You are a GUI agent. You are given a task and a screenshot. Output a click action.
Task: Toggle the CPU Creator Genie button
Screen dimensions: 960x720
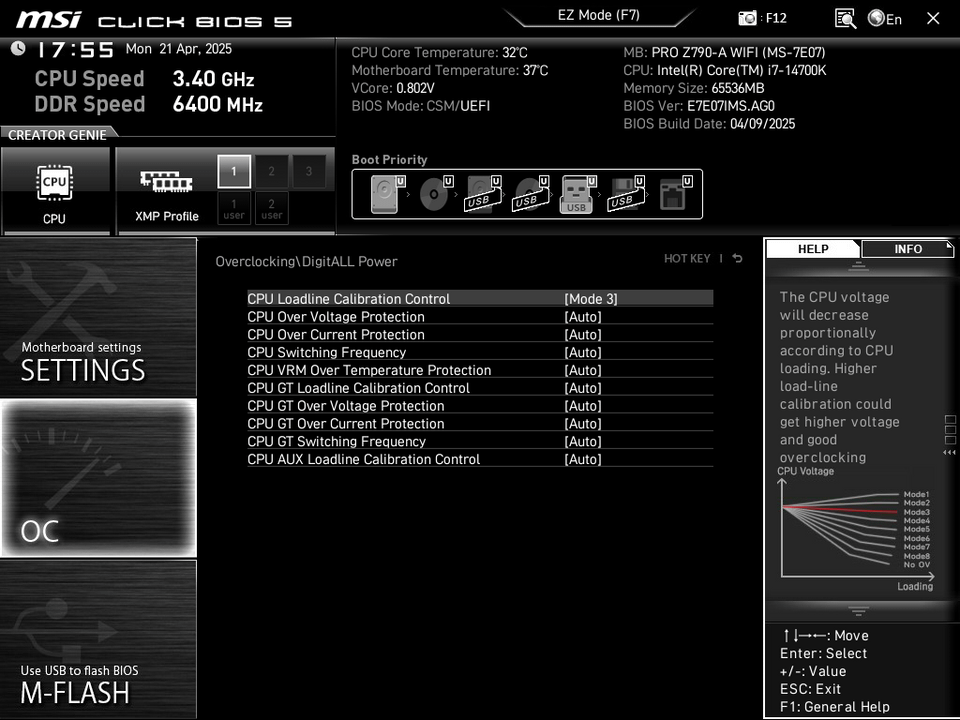56,190
